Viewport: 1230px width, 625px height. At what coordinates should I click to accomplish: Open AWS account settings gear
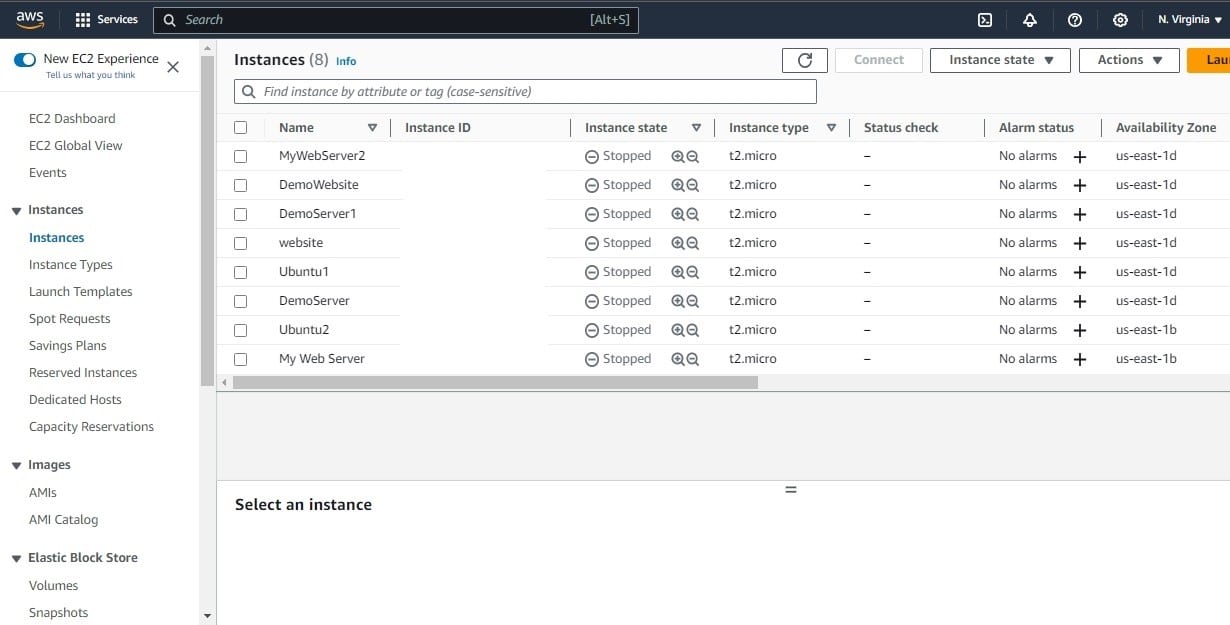coord(1120,19)
